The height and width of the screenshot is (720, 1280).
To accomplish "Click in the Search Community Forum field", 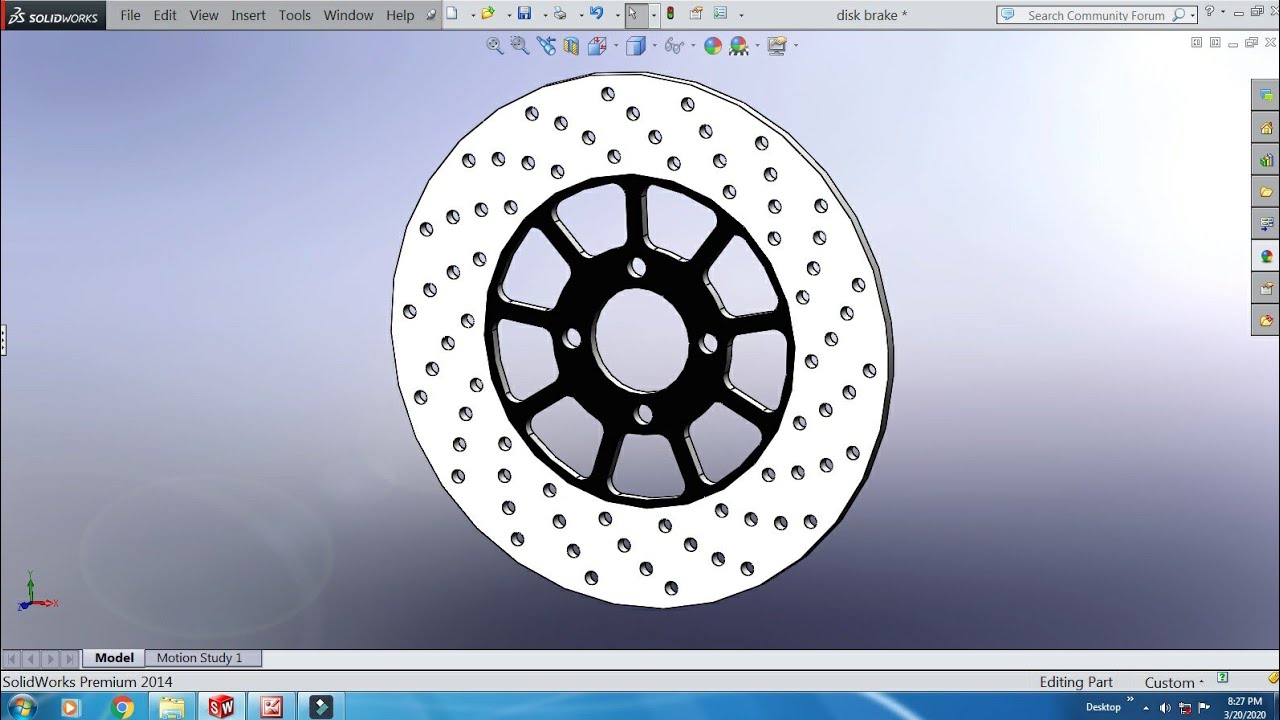I will tap(1096, 15).
